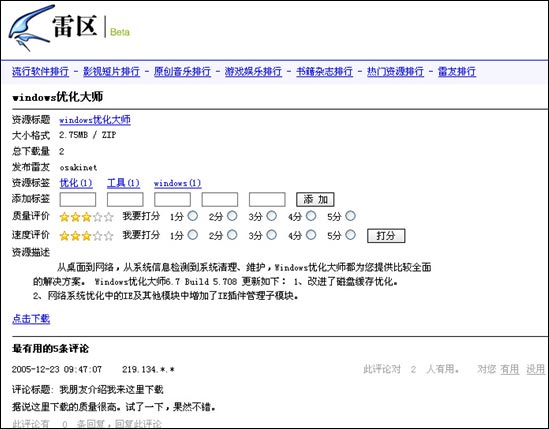
Task: Select 3分 in 速度评价 row
Action: click(271, 235)
